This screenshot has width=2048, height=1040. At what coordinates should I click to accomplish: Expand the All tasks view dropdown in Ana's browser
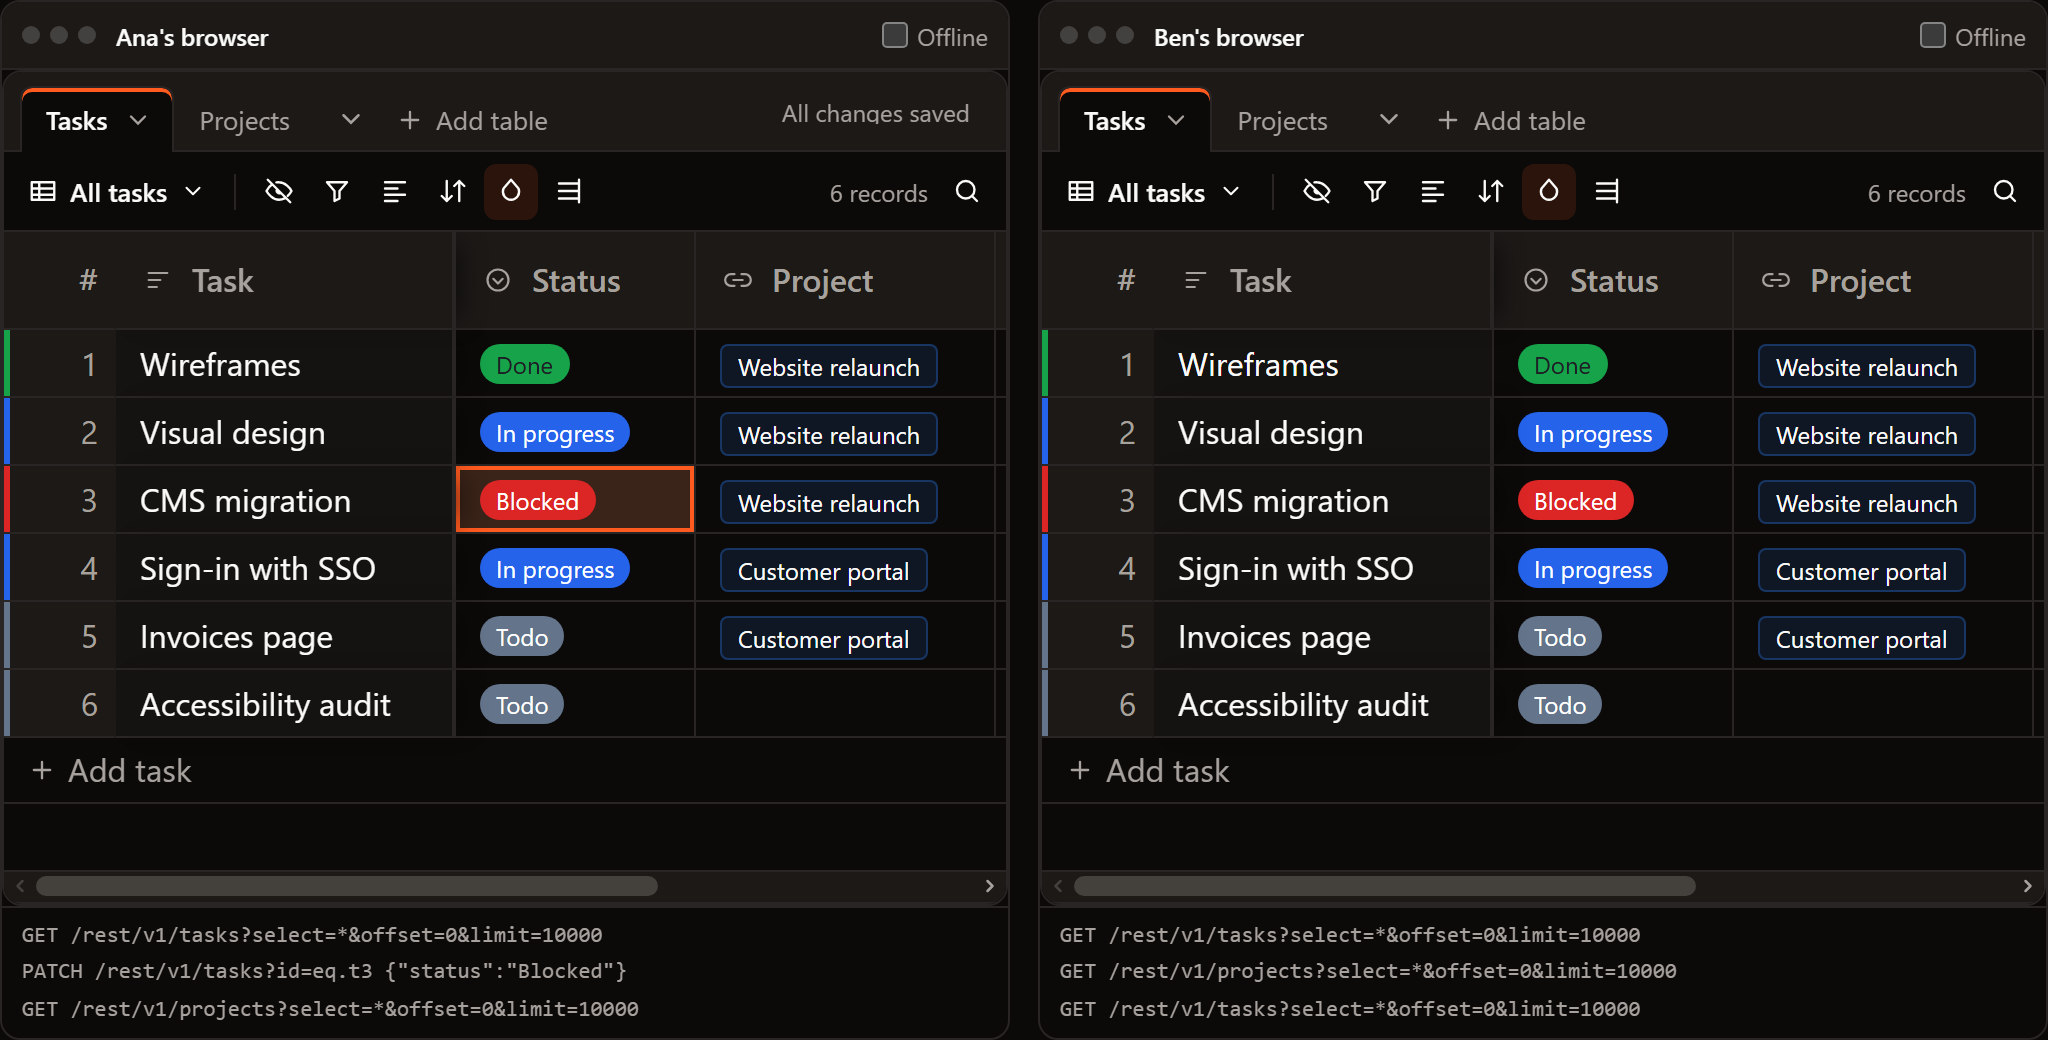(x=117, y=192)
